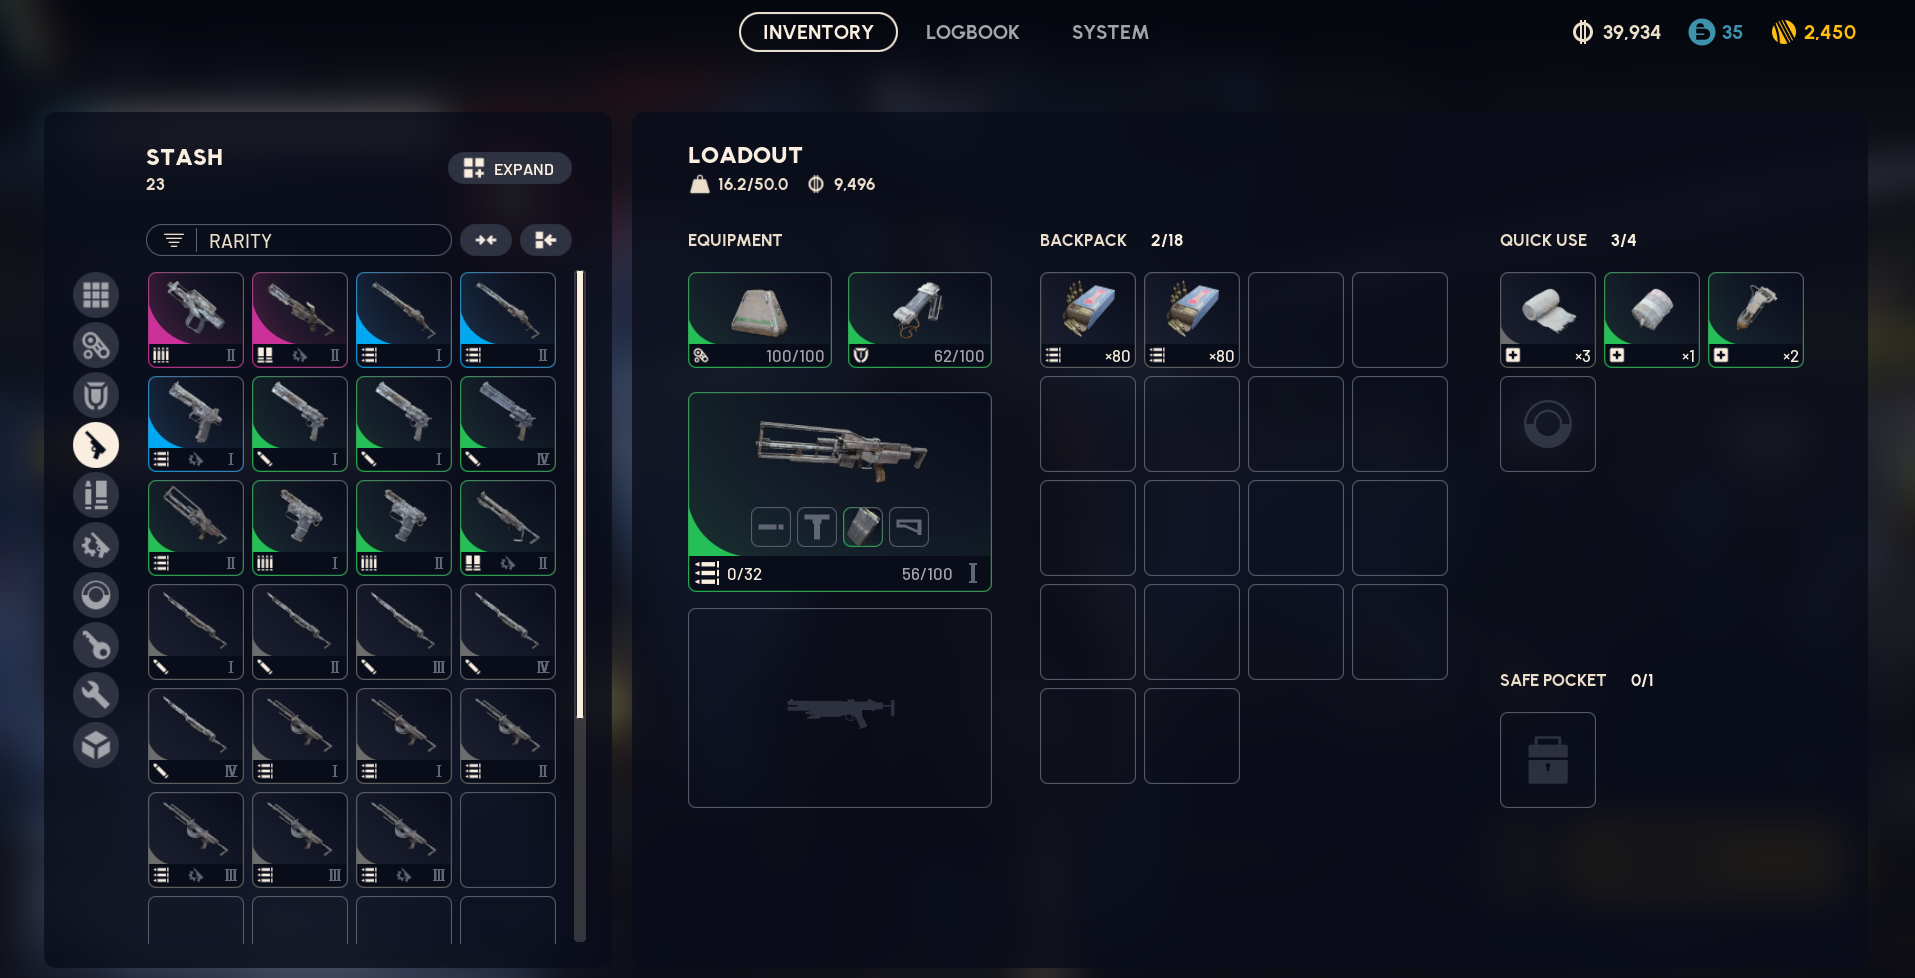Click the merge stacks arrows button

(x=486, y=240)
